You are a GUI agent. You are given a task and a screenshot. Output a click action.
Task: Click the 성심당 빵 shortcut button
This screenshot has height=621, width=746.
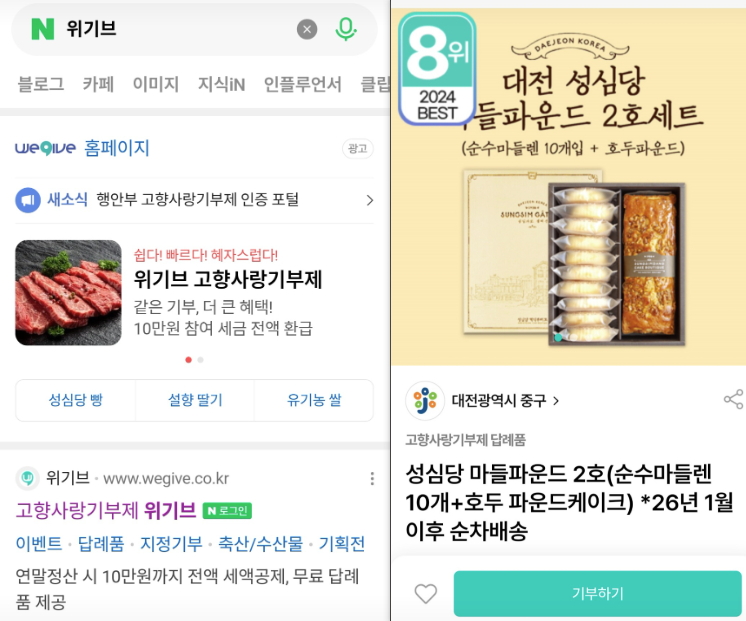point(76,400)
